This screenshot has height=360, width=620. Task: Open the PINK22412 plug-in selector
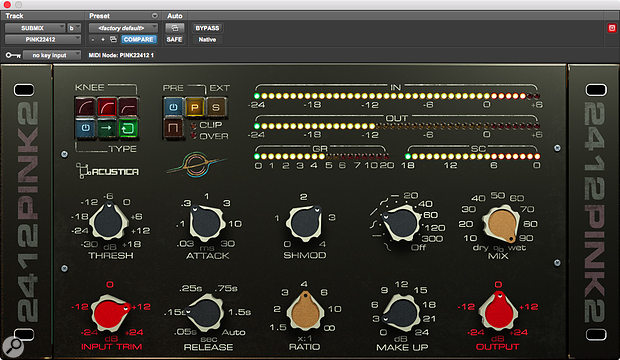(43, 40)
